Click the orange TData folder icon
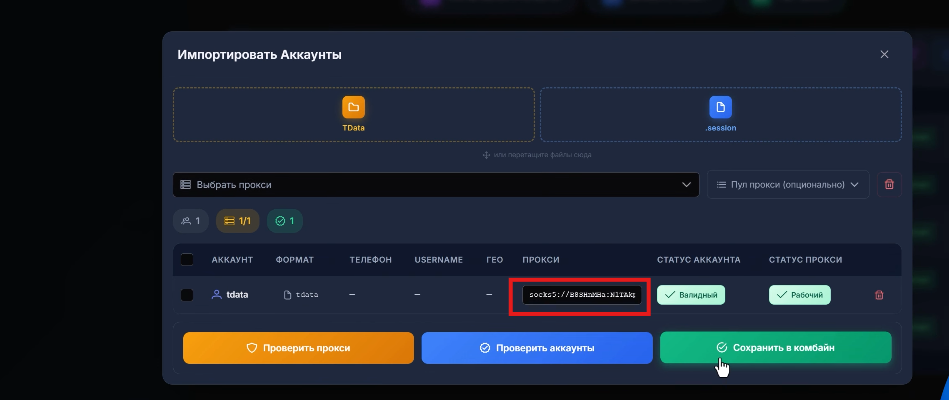Viewport: 949px width, 400px height. point(353,107)
